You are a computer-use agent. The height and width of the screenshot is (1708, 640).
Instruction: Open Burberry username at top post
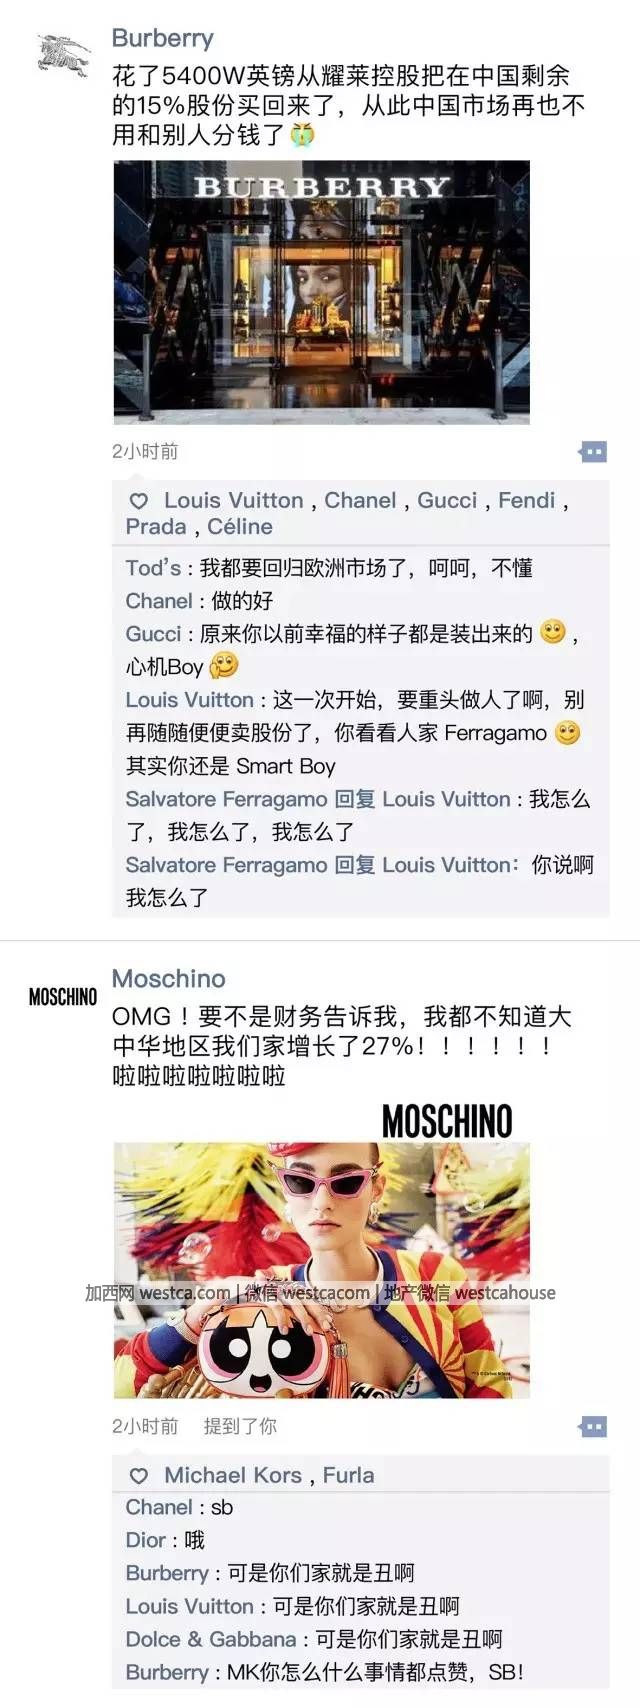coord(163,38)
